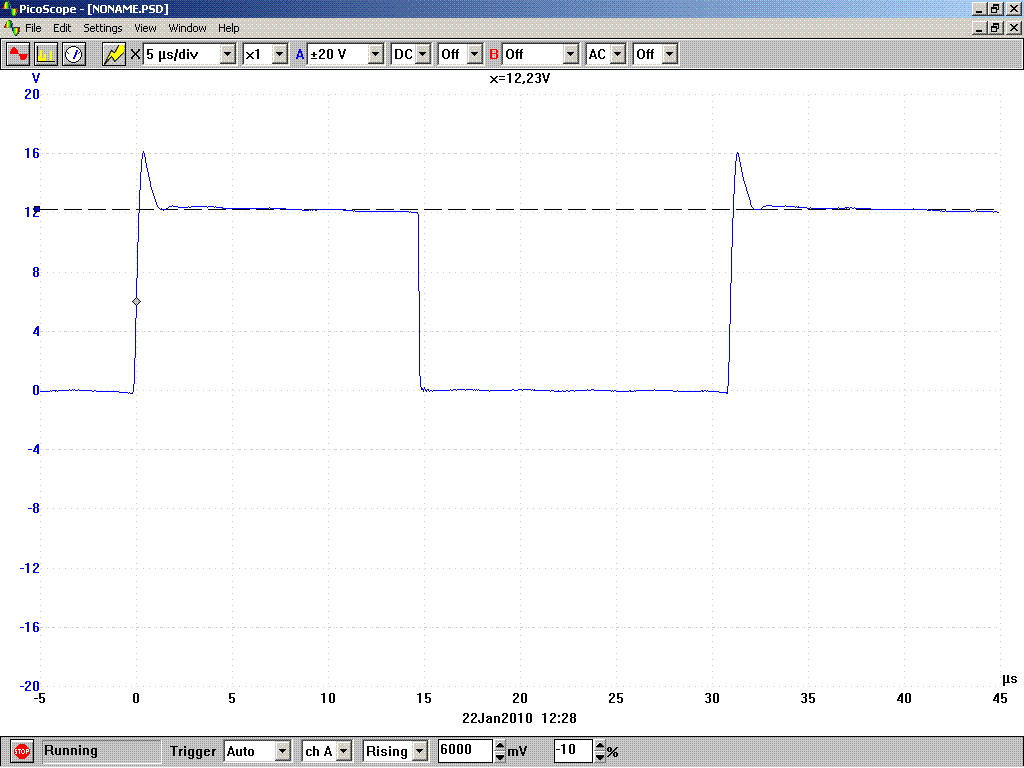Open the Help menu

[x=229, y=28]
